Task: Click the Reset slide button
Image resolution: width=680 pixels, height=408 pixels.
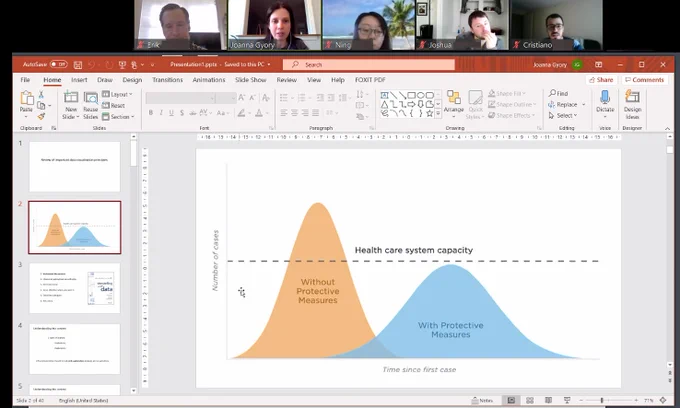Action: coord(114,105)
